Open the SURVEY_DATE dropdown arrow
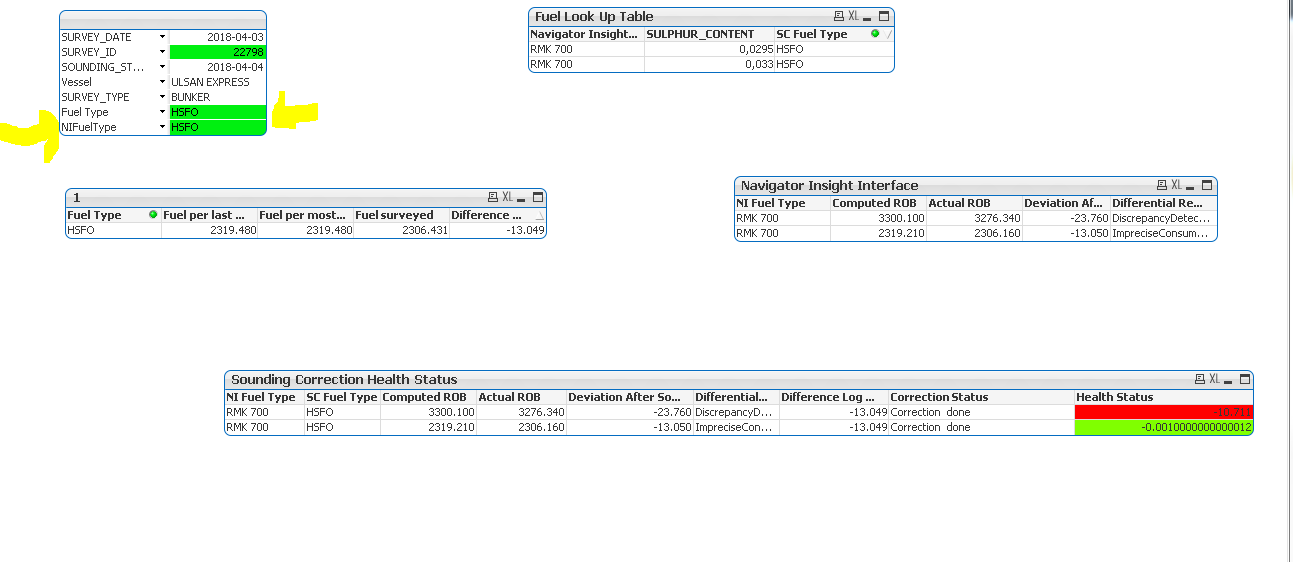Image resolution: width=1293 pixels, height=562 pixels. point(162,37)
